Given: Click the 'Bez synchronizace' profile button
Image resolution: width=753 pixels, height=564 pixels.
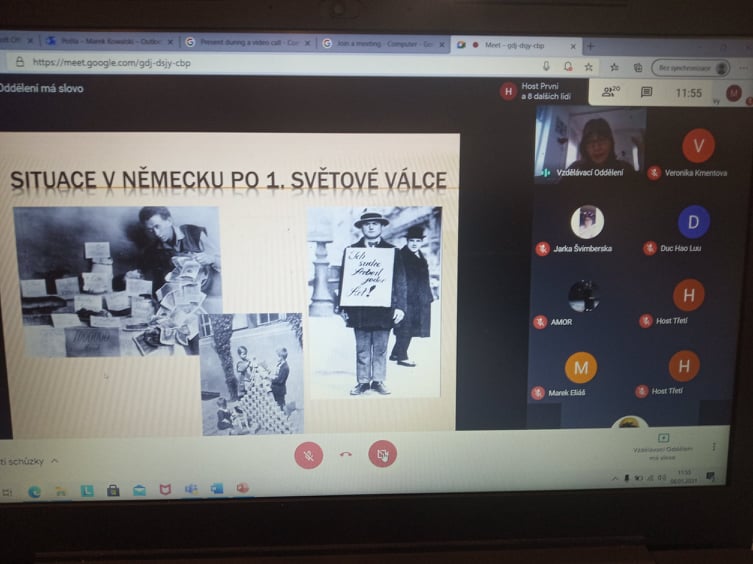Looking at the screenshot, I should pyautogui.click(x=691, y=68).
